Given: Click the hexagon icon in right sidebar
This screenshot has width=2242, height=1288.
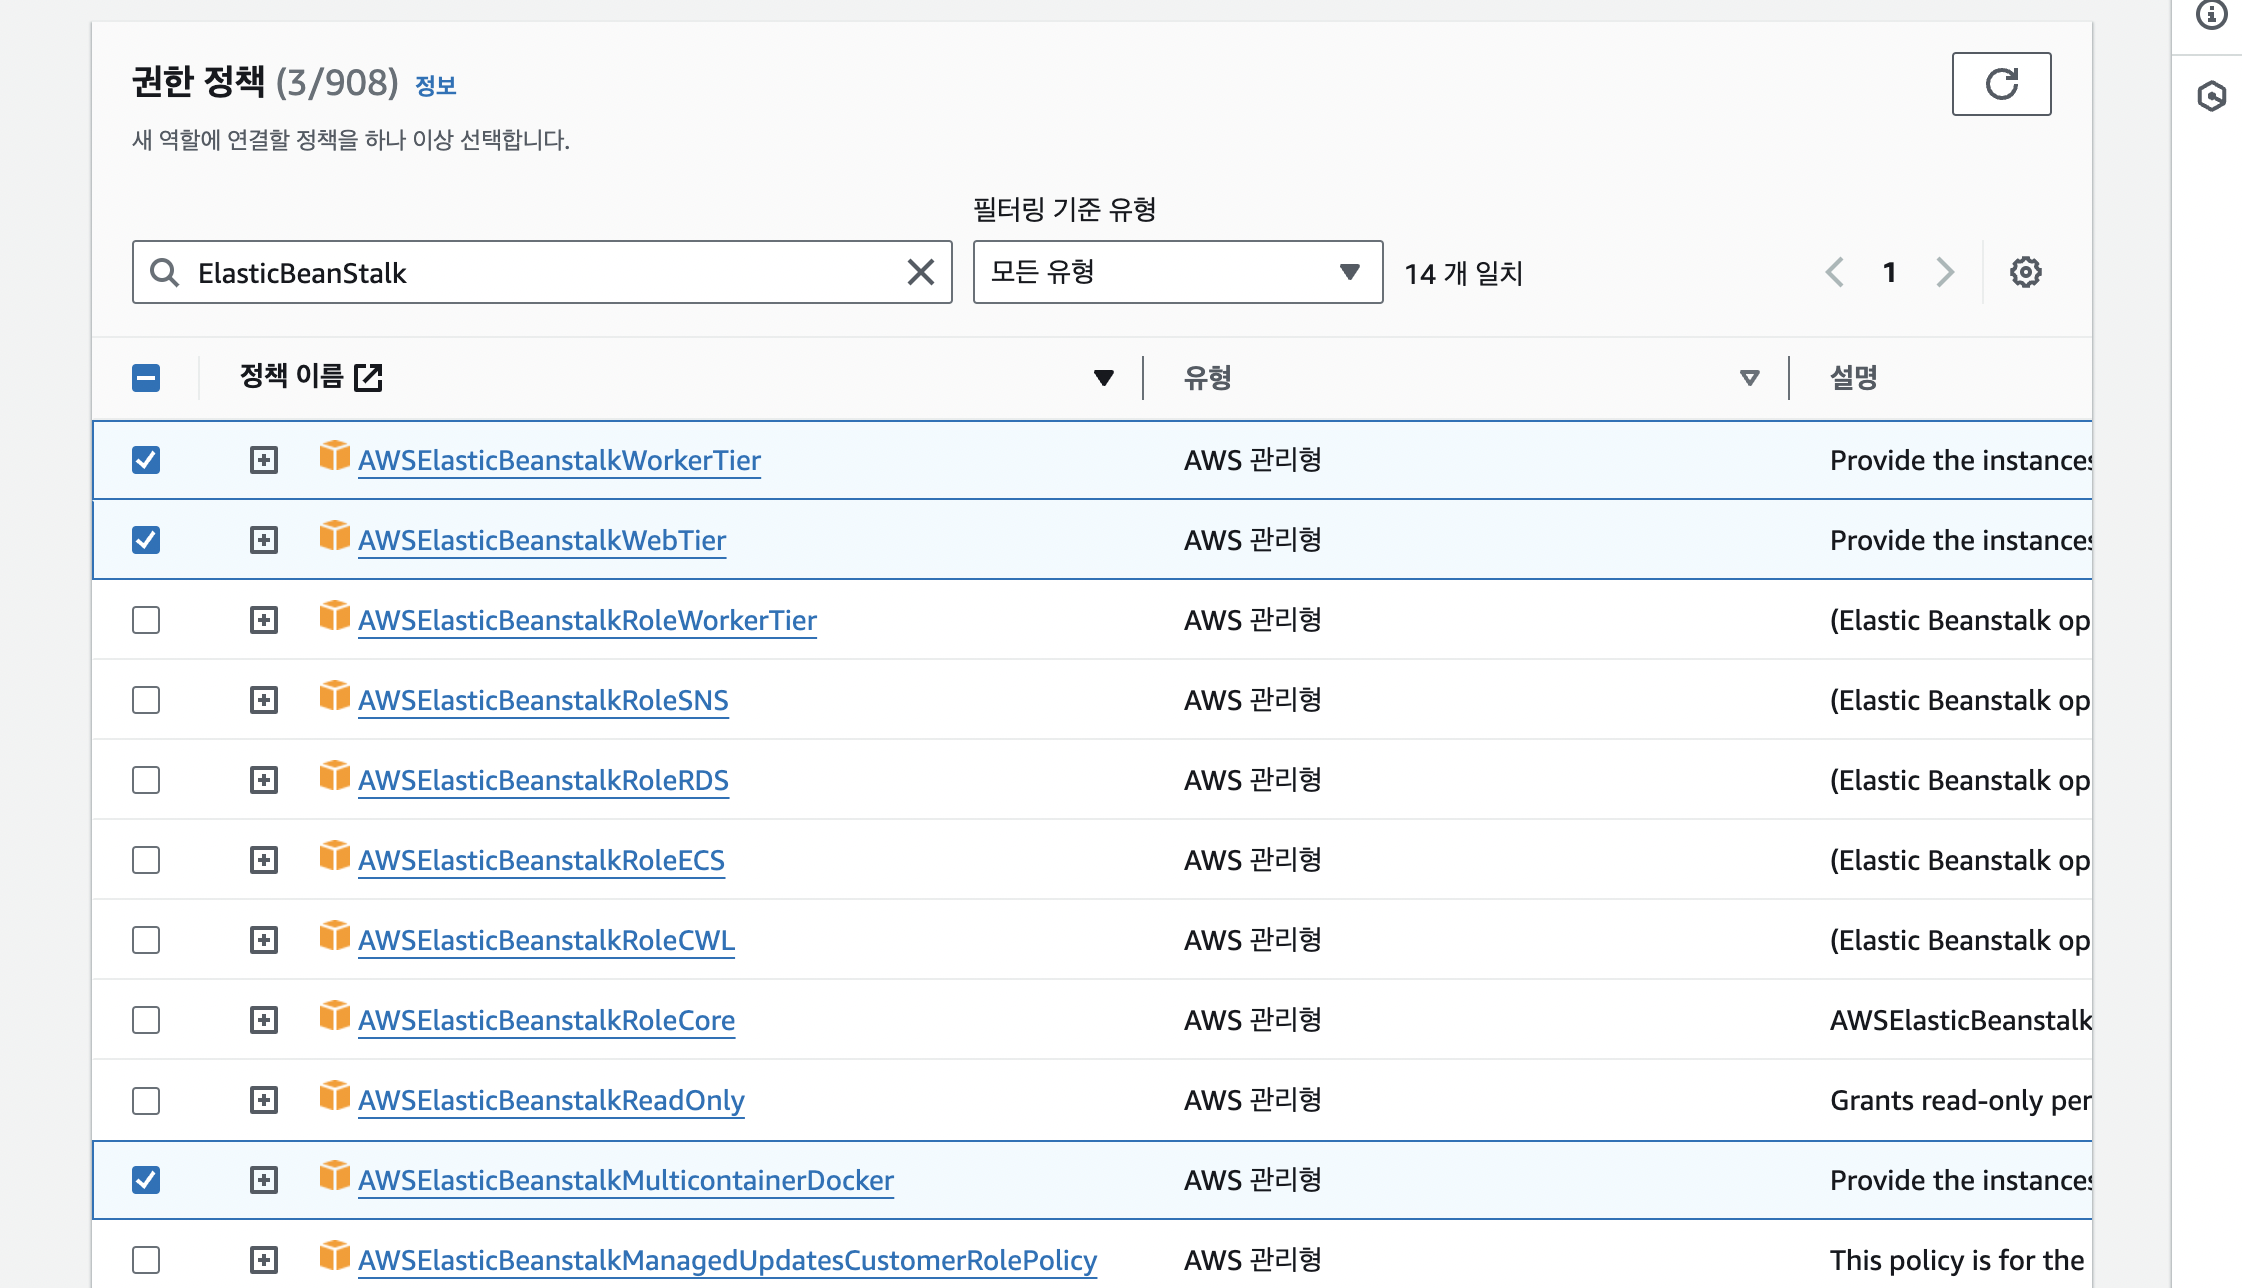Looking at the screenshot, I should tap(2211, 96).
